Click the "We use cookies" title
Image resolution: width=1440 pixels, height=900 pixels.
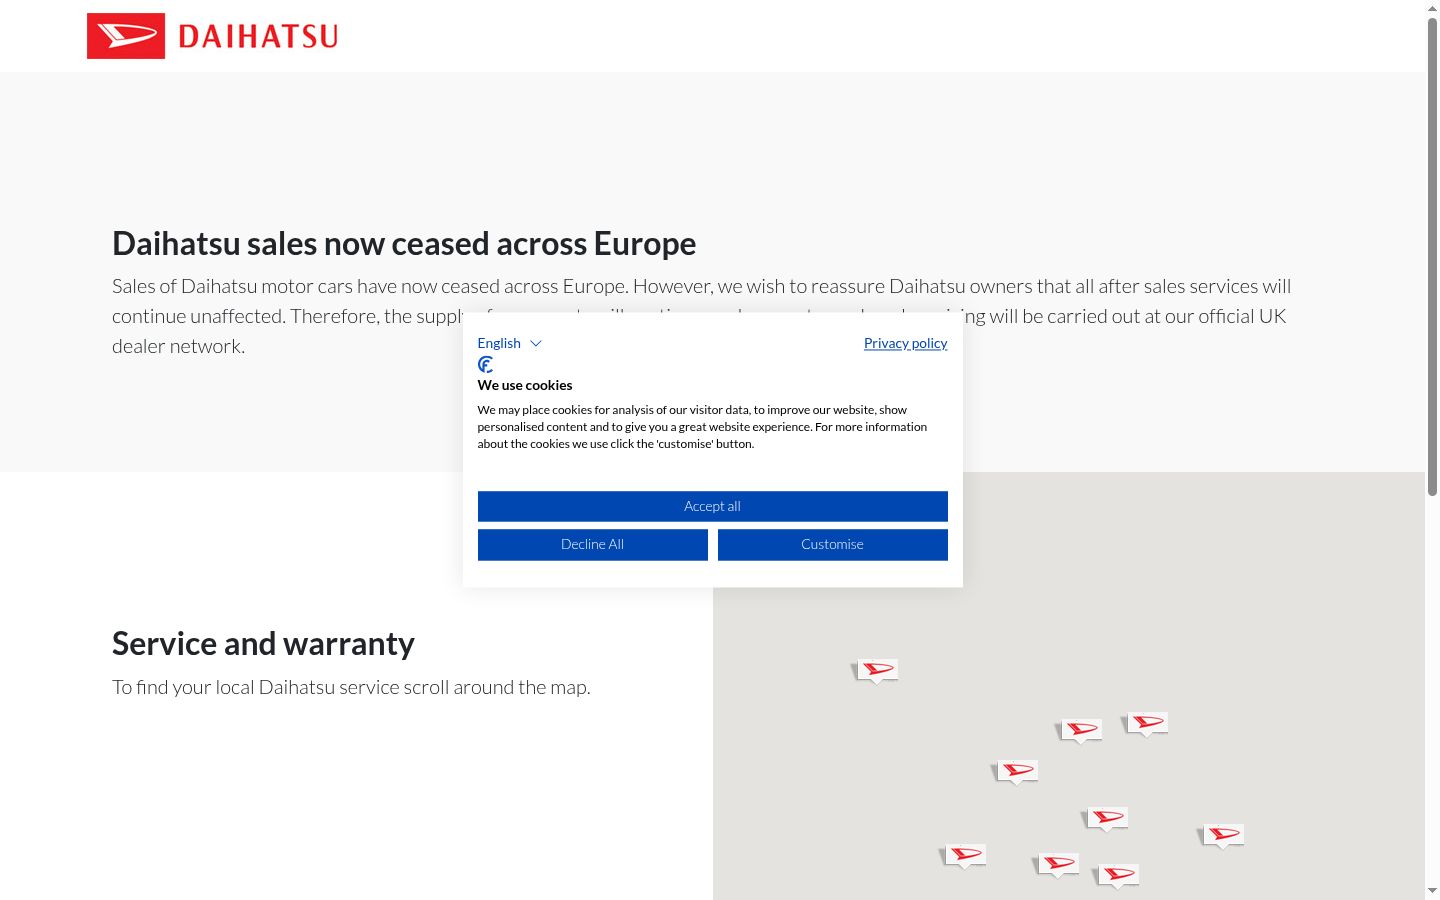pos(525,385)
